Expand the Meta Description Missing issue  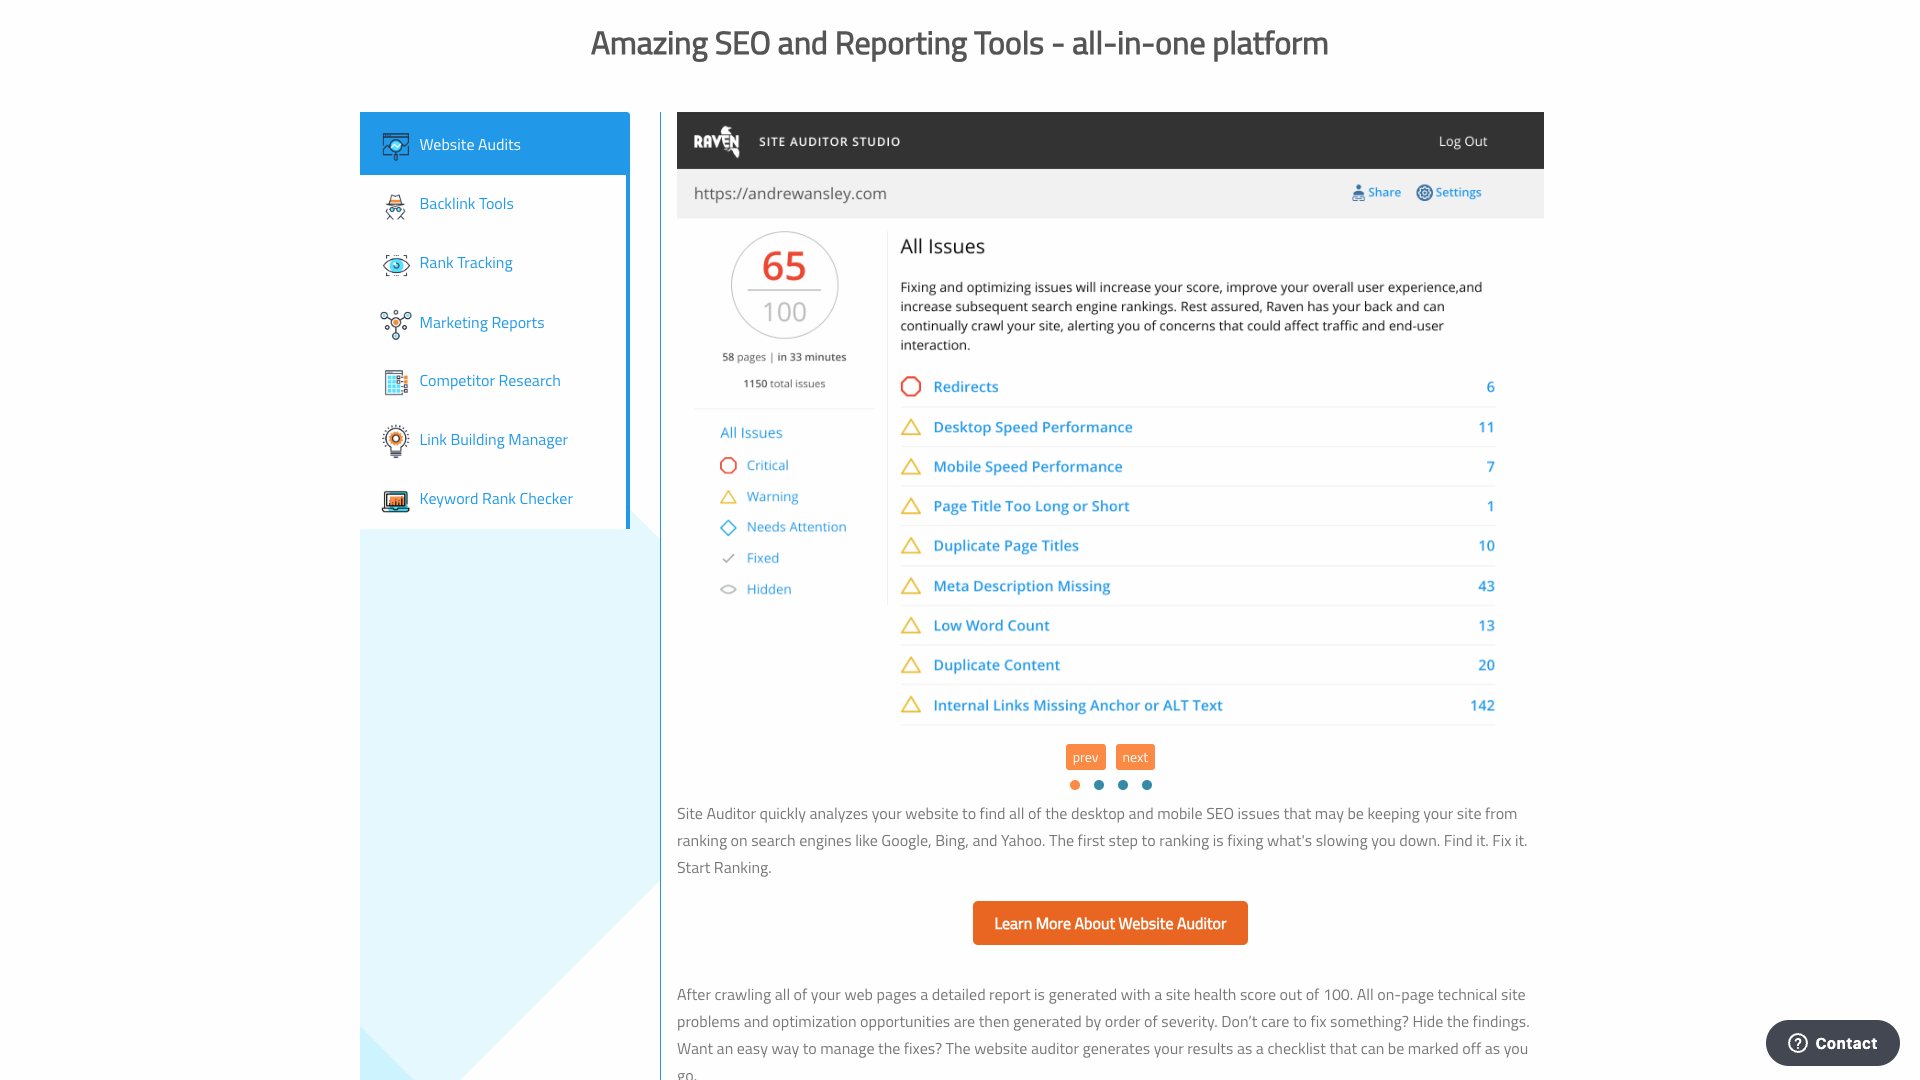click(1020, 586)
